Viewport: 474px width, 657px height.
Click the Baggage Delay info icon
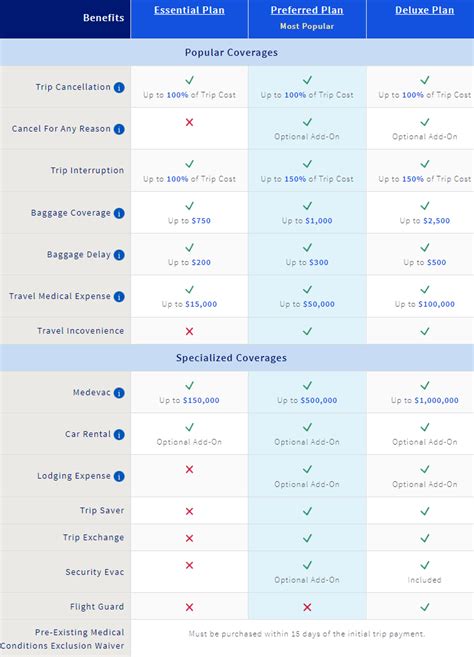pos(119,255)
